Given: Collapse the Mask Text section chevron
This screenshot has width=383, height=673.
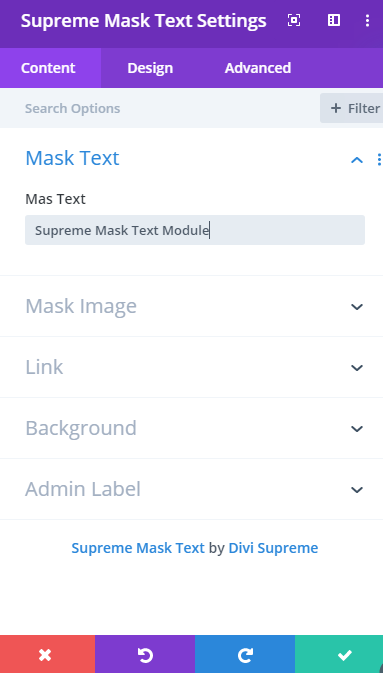Looking at the screenshot, I should click(357, 160).
